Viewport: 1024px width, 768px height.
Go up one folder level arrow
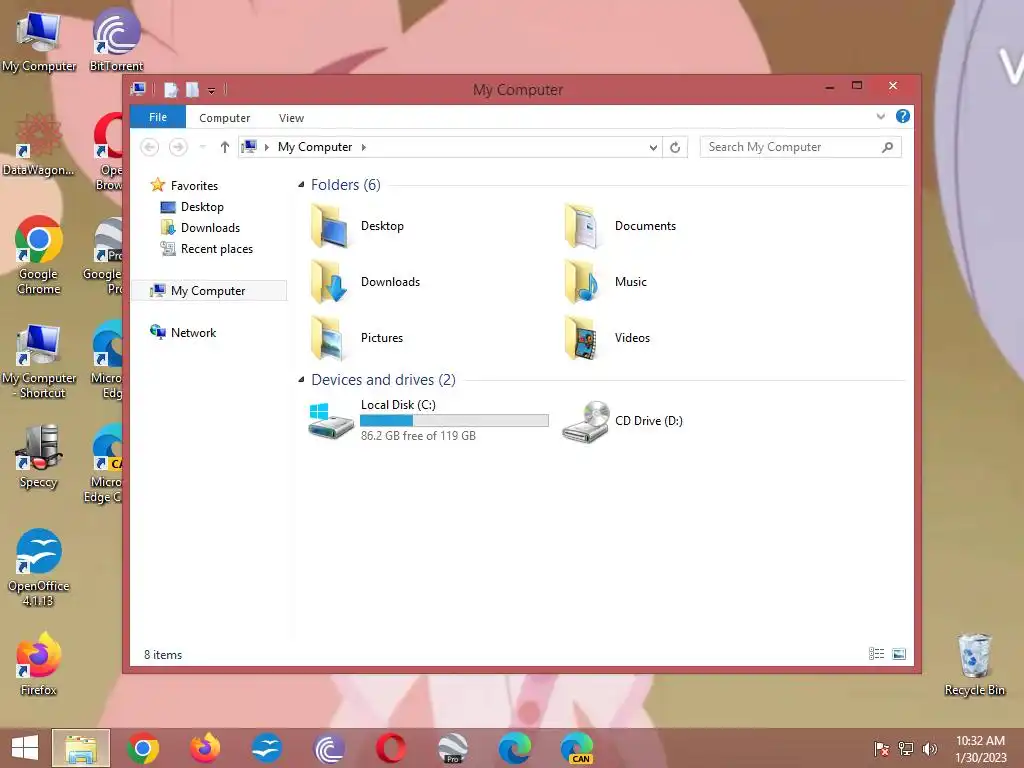225,147
